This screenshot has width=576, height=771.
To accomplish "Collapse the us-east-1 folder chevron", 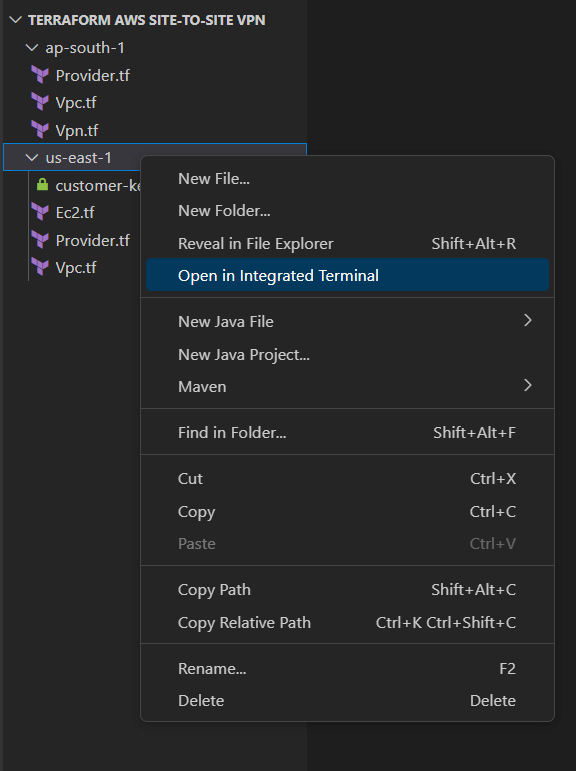I will tap(32, 158).
